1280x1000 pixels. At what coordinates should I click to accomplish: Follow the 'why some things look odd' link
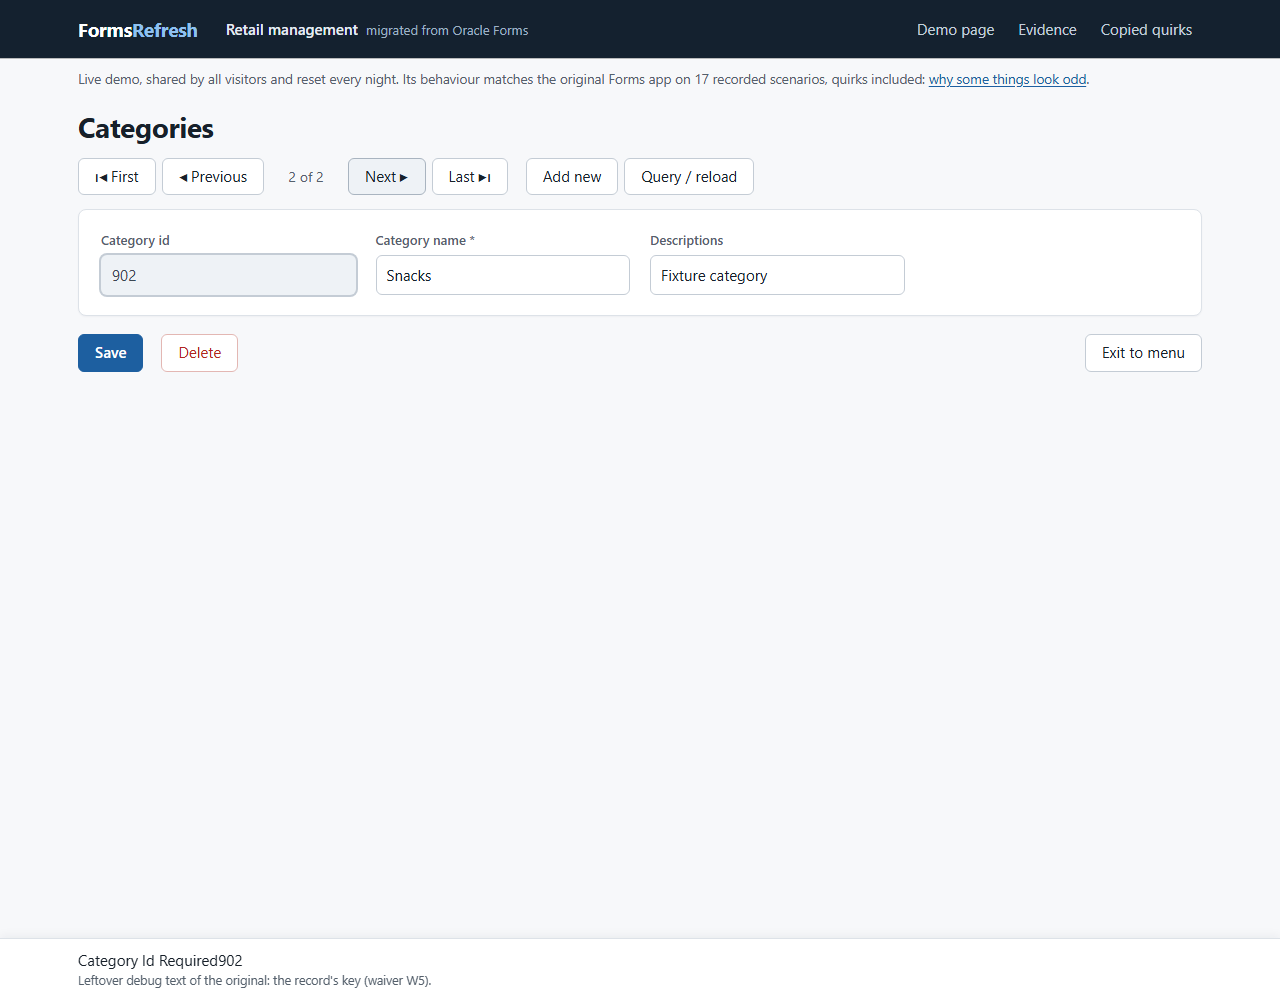pos(1007,79)
